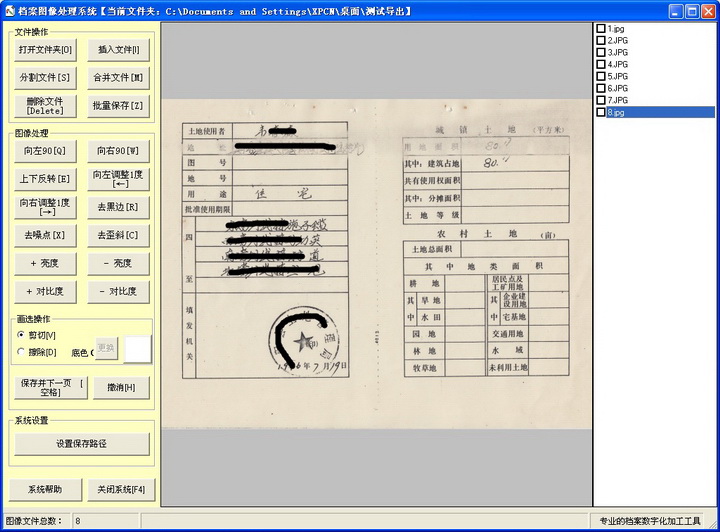The width and height of the screenshot is (720, 532).
Task: Check the box for 6.JPG
Action: pos(601,88)
